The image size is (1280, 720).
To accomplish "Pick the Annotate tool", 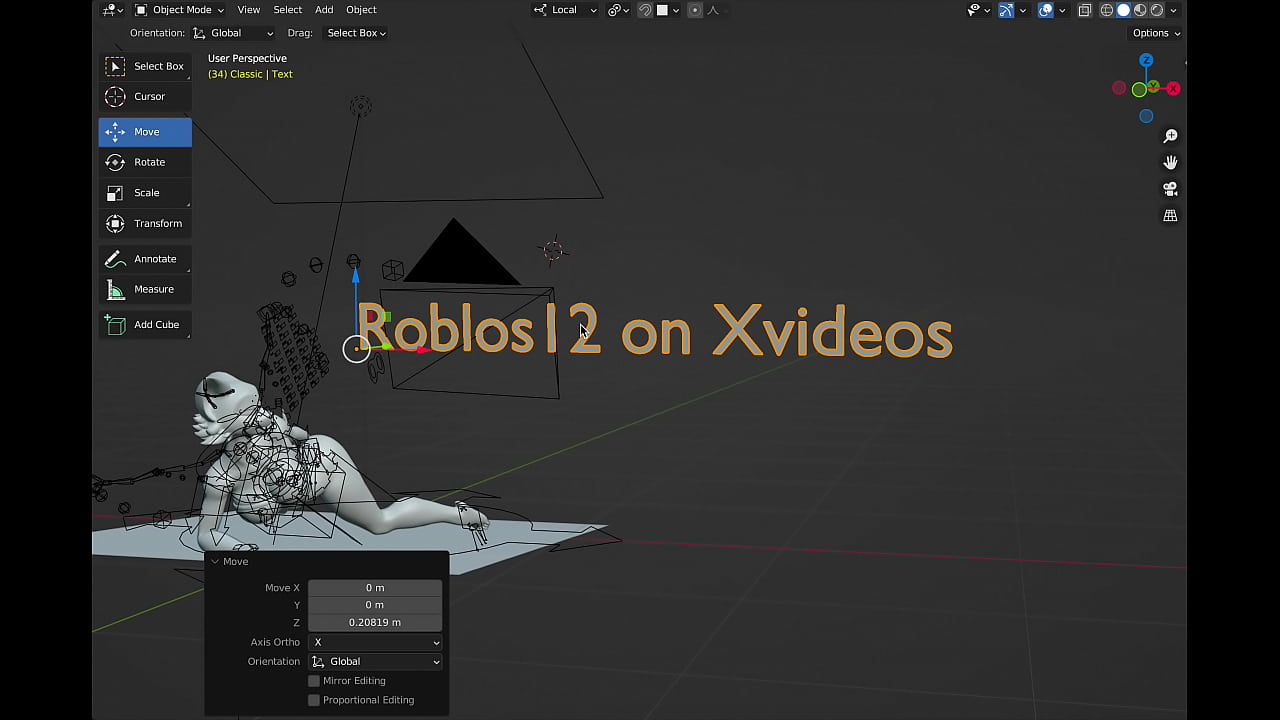I will (145, 259).
